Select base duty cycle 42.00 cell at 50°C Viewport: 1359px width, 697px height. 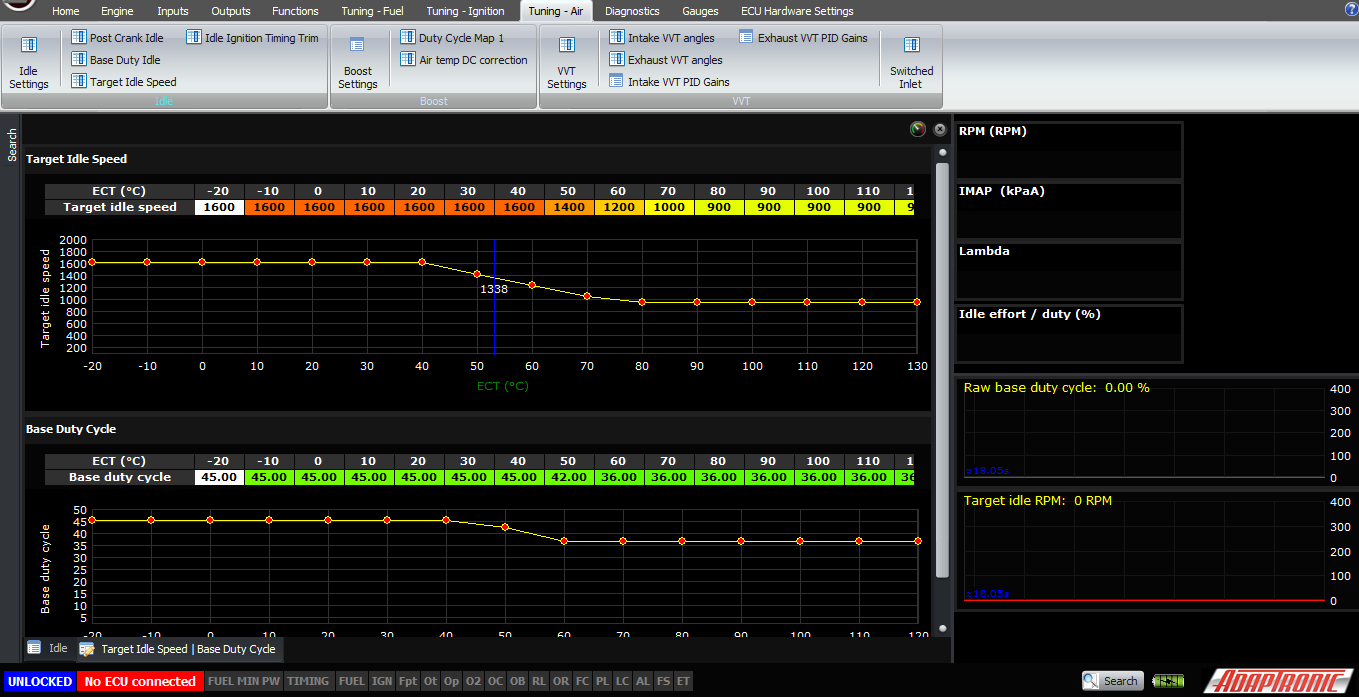point(569,477)
